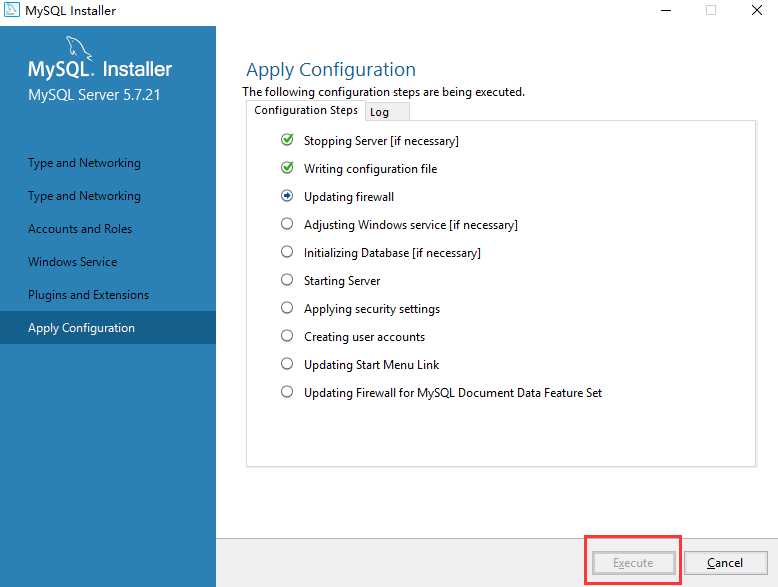Open the Configuration Steps tab

tap(306, 110)
